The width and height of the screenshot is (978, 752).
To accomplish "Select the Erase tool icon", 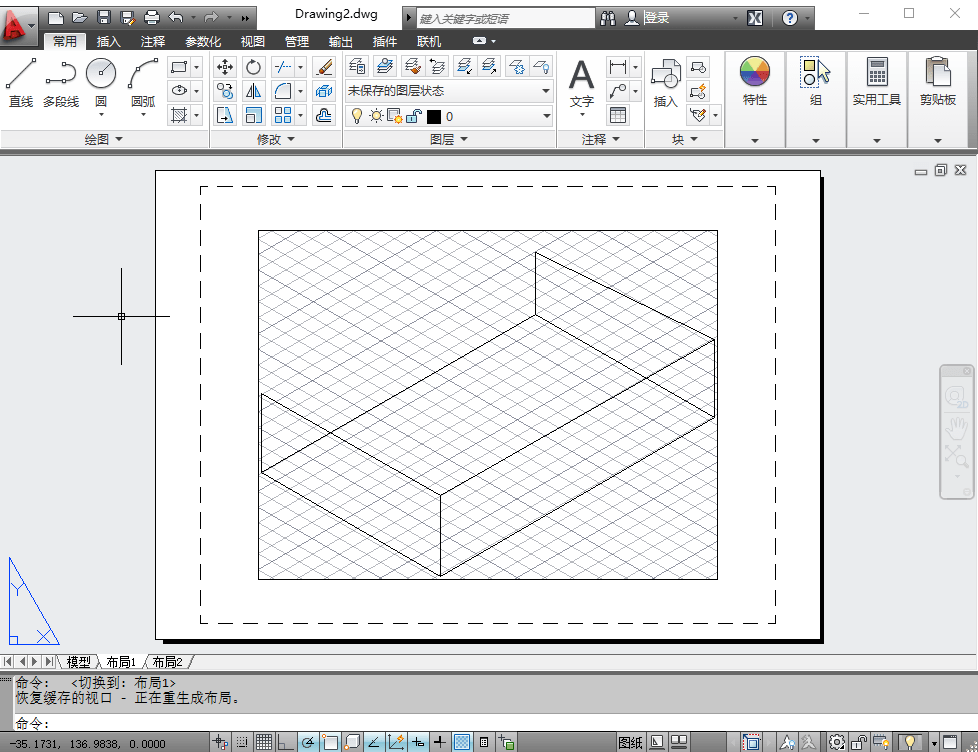I will pyautogui.click(x=324, y=67).
